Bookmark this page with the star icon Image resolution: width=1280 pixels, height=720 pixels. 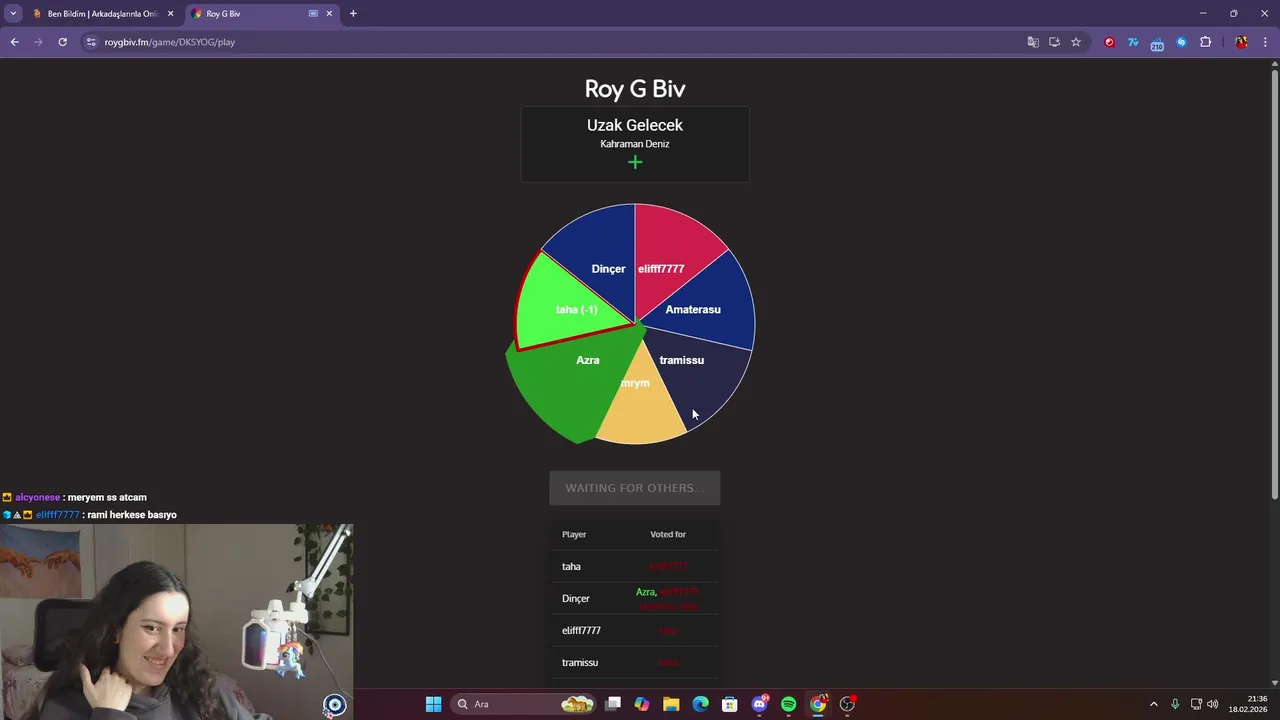coord(1076,42)
